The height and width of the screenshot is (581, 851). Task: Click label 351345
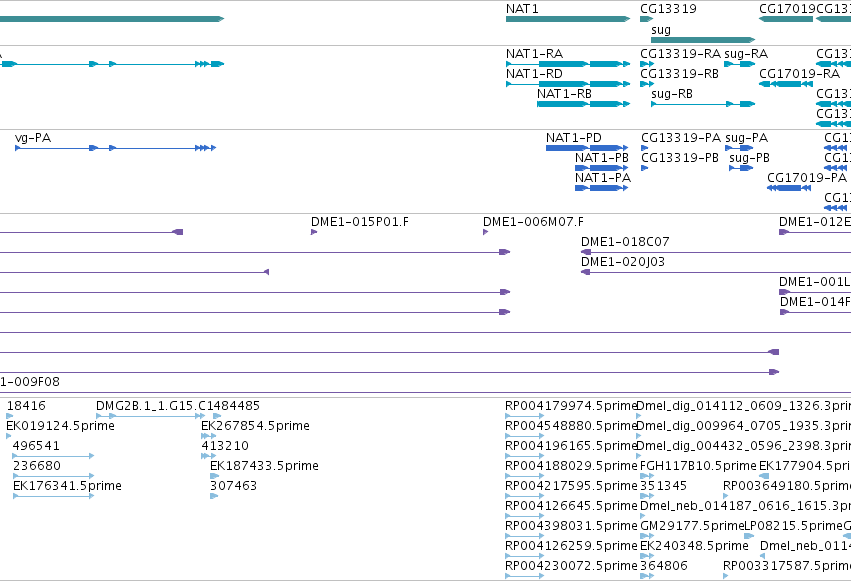coord(663,486)
